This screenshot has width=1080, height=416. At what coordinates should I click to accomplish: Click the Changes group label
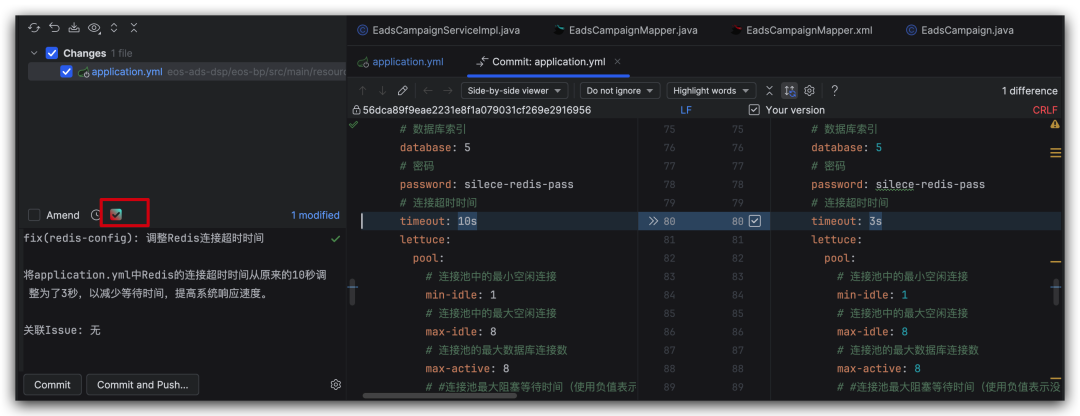point(84,53)
